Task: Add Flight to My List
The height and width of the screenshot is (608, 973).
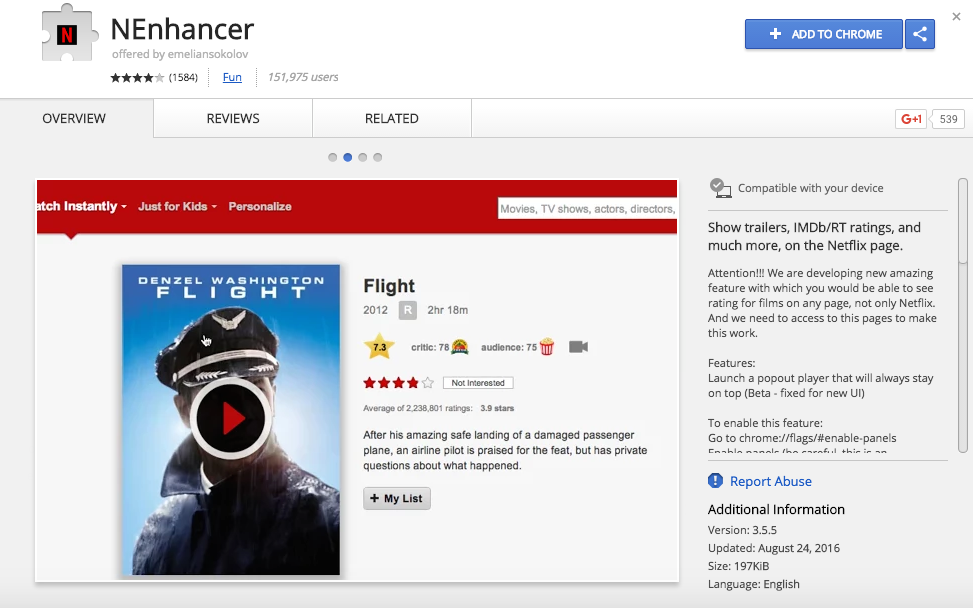Action: (x=397, y=498)
